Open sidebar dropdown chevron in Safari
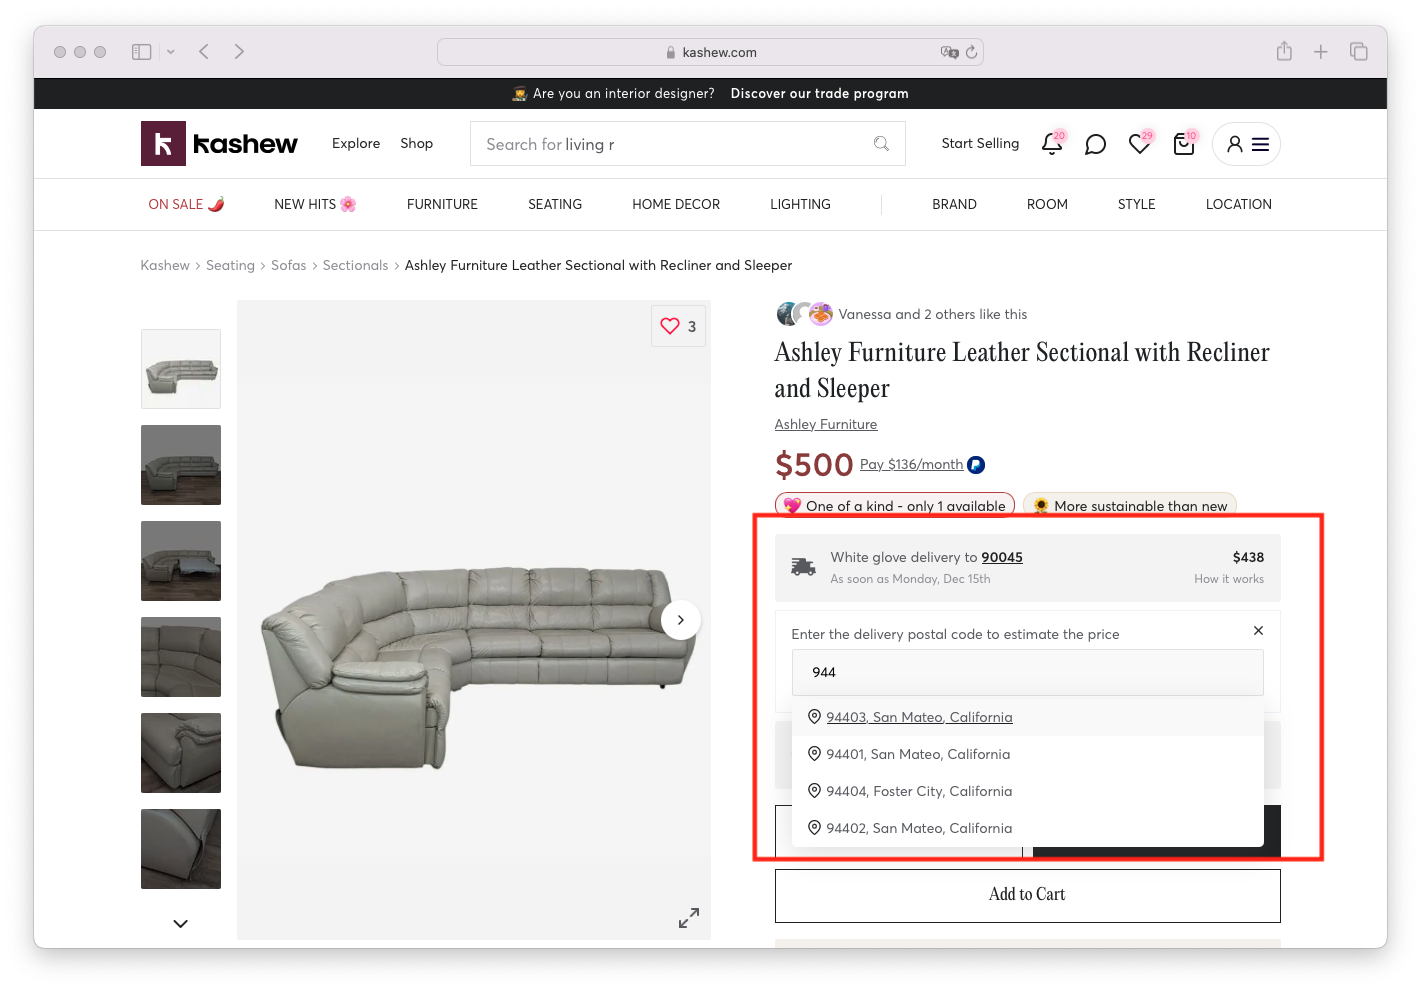The width and height of the screenshot is (1421, 990). [171, 52]
